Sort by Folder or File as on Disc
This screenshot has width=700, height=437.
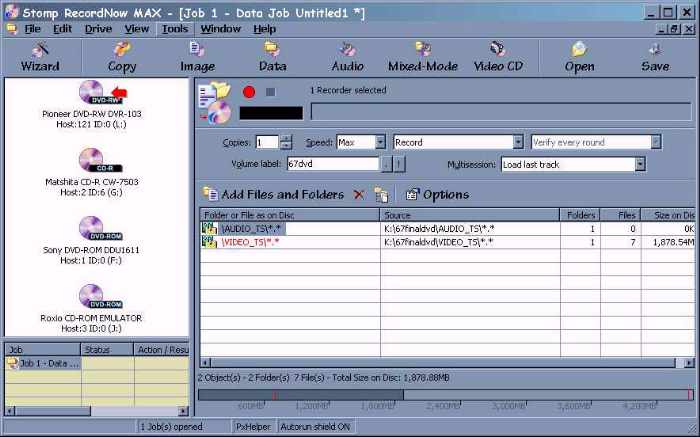(290, 215)
